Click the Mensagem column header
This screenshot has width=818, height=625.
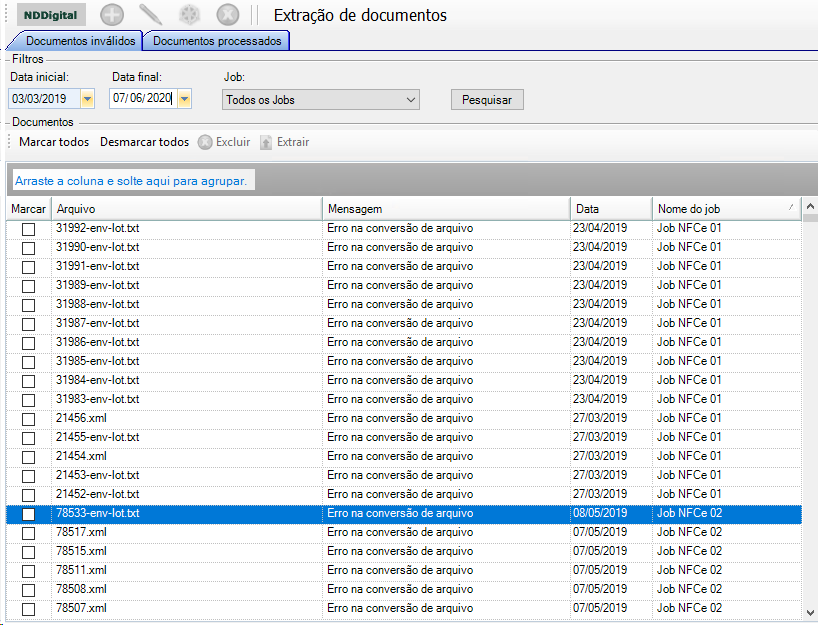[446, 209]
